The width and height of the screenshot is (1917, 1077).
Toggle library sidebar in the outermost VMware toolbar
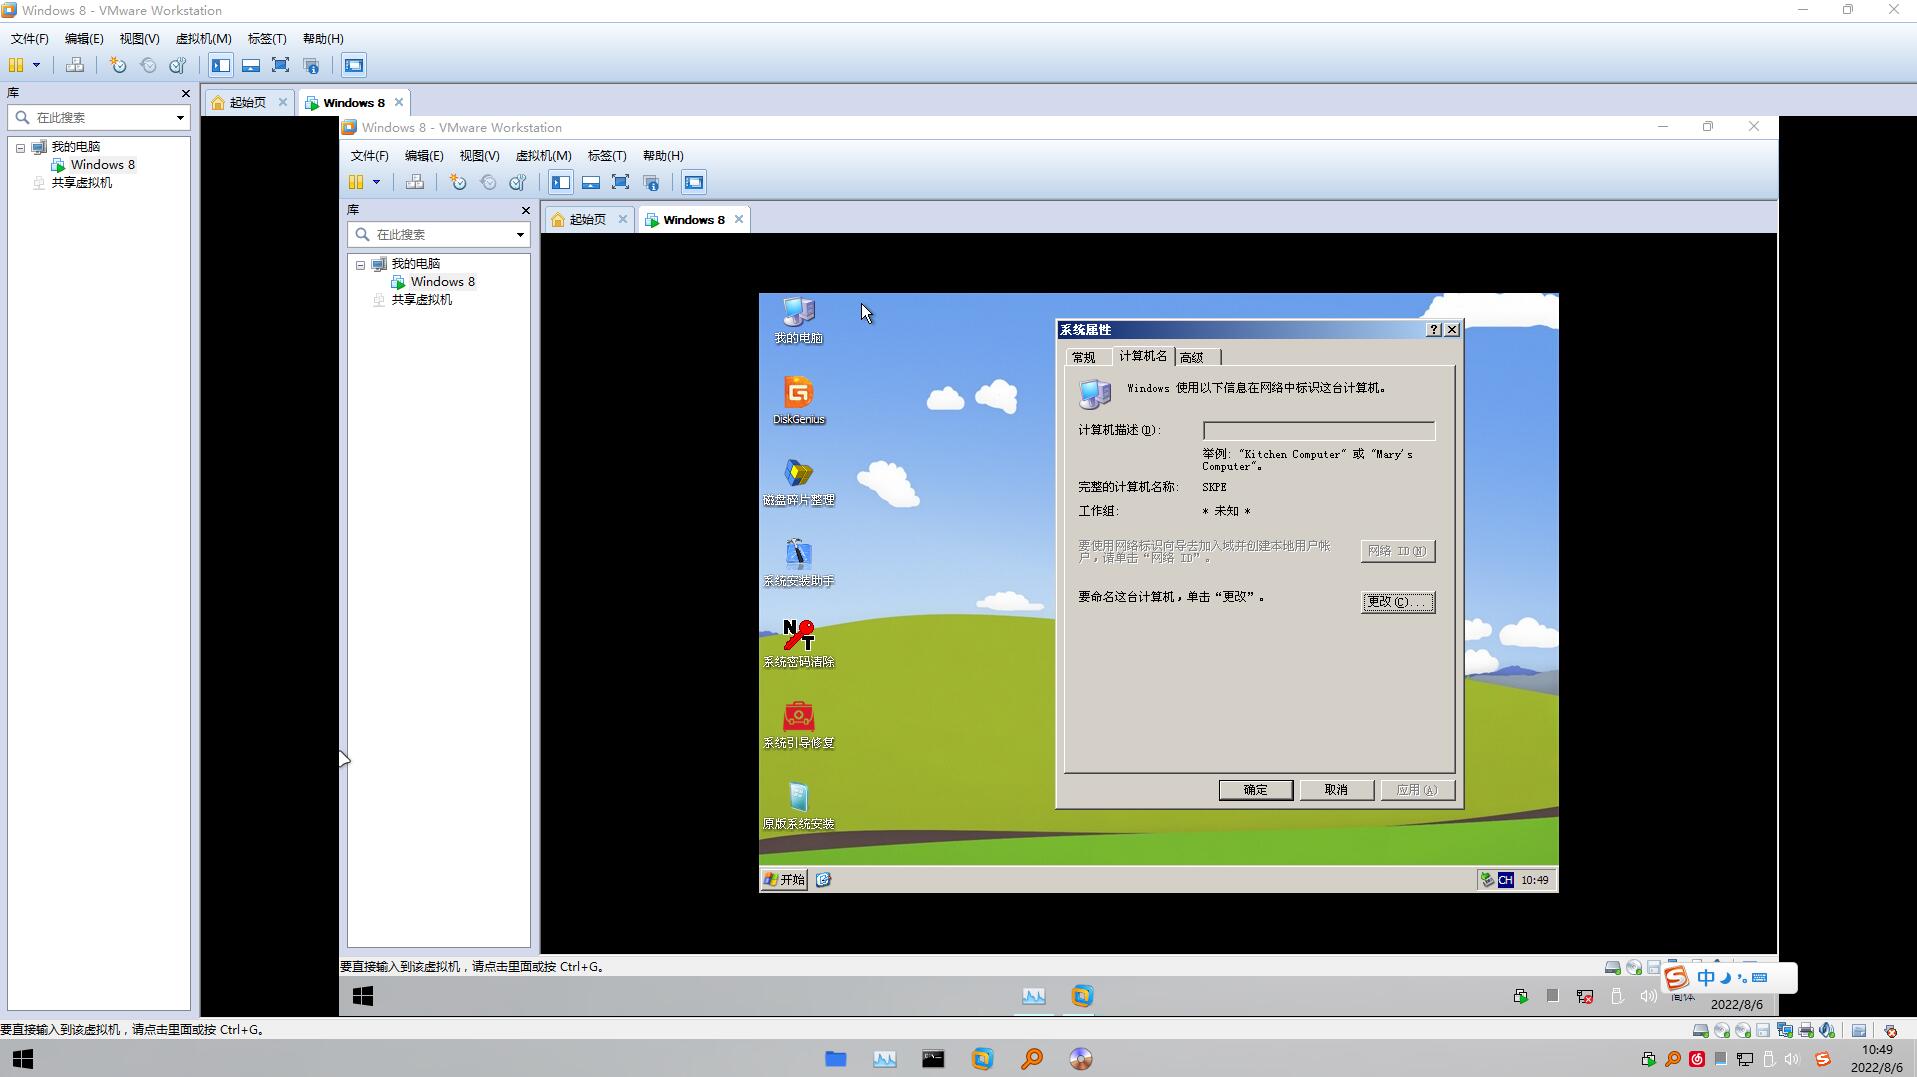point(221,66)
